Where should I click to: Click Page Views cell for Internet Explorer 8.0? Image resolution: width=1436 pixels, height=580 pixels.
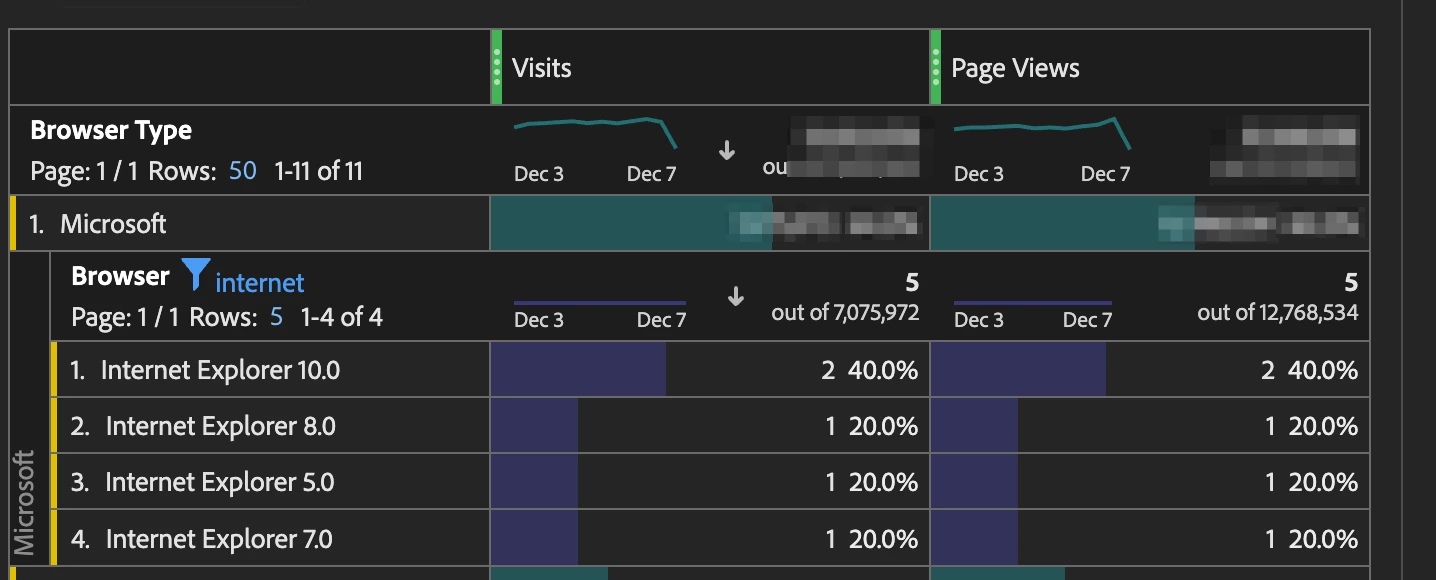click(1150, 426)
